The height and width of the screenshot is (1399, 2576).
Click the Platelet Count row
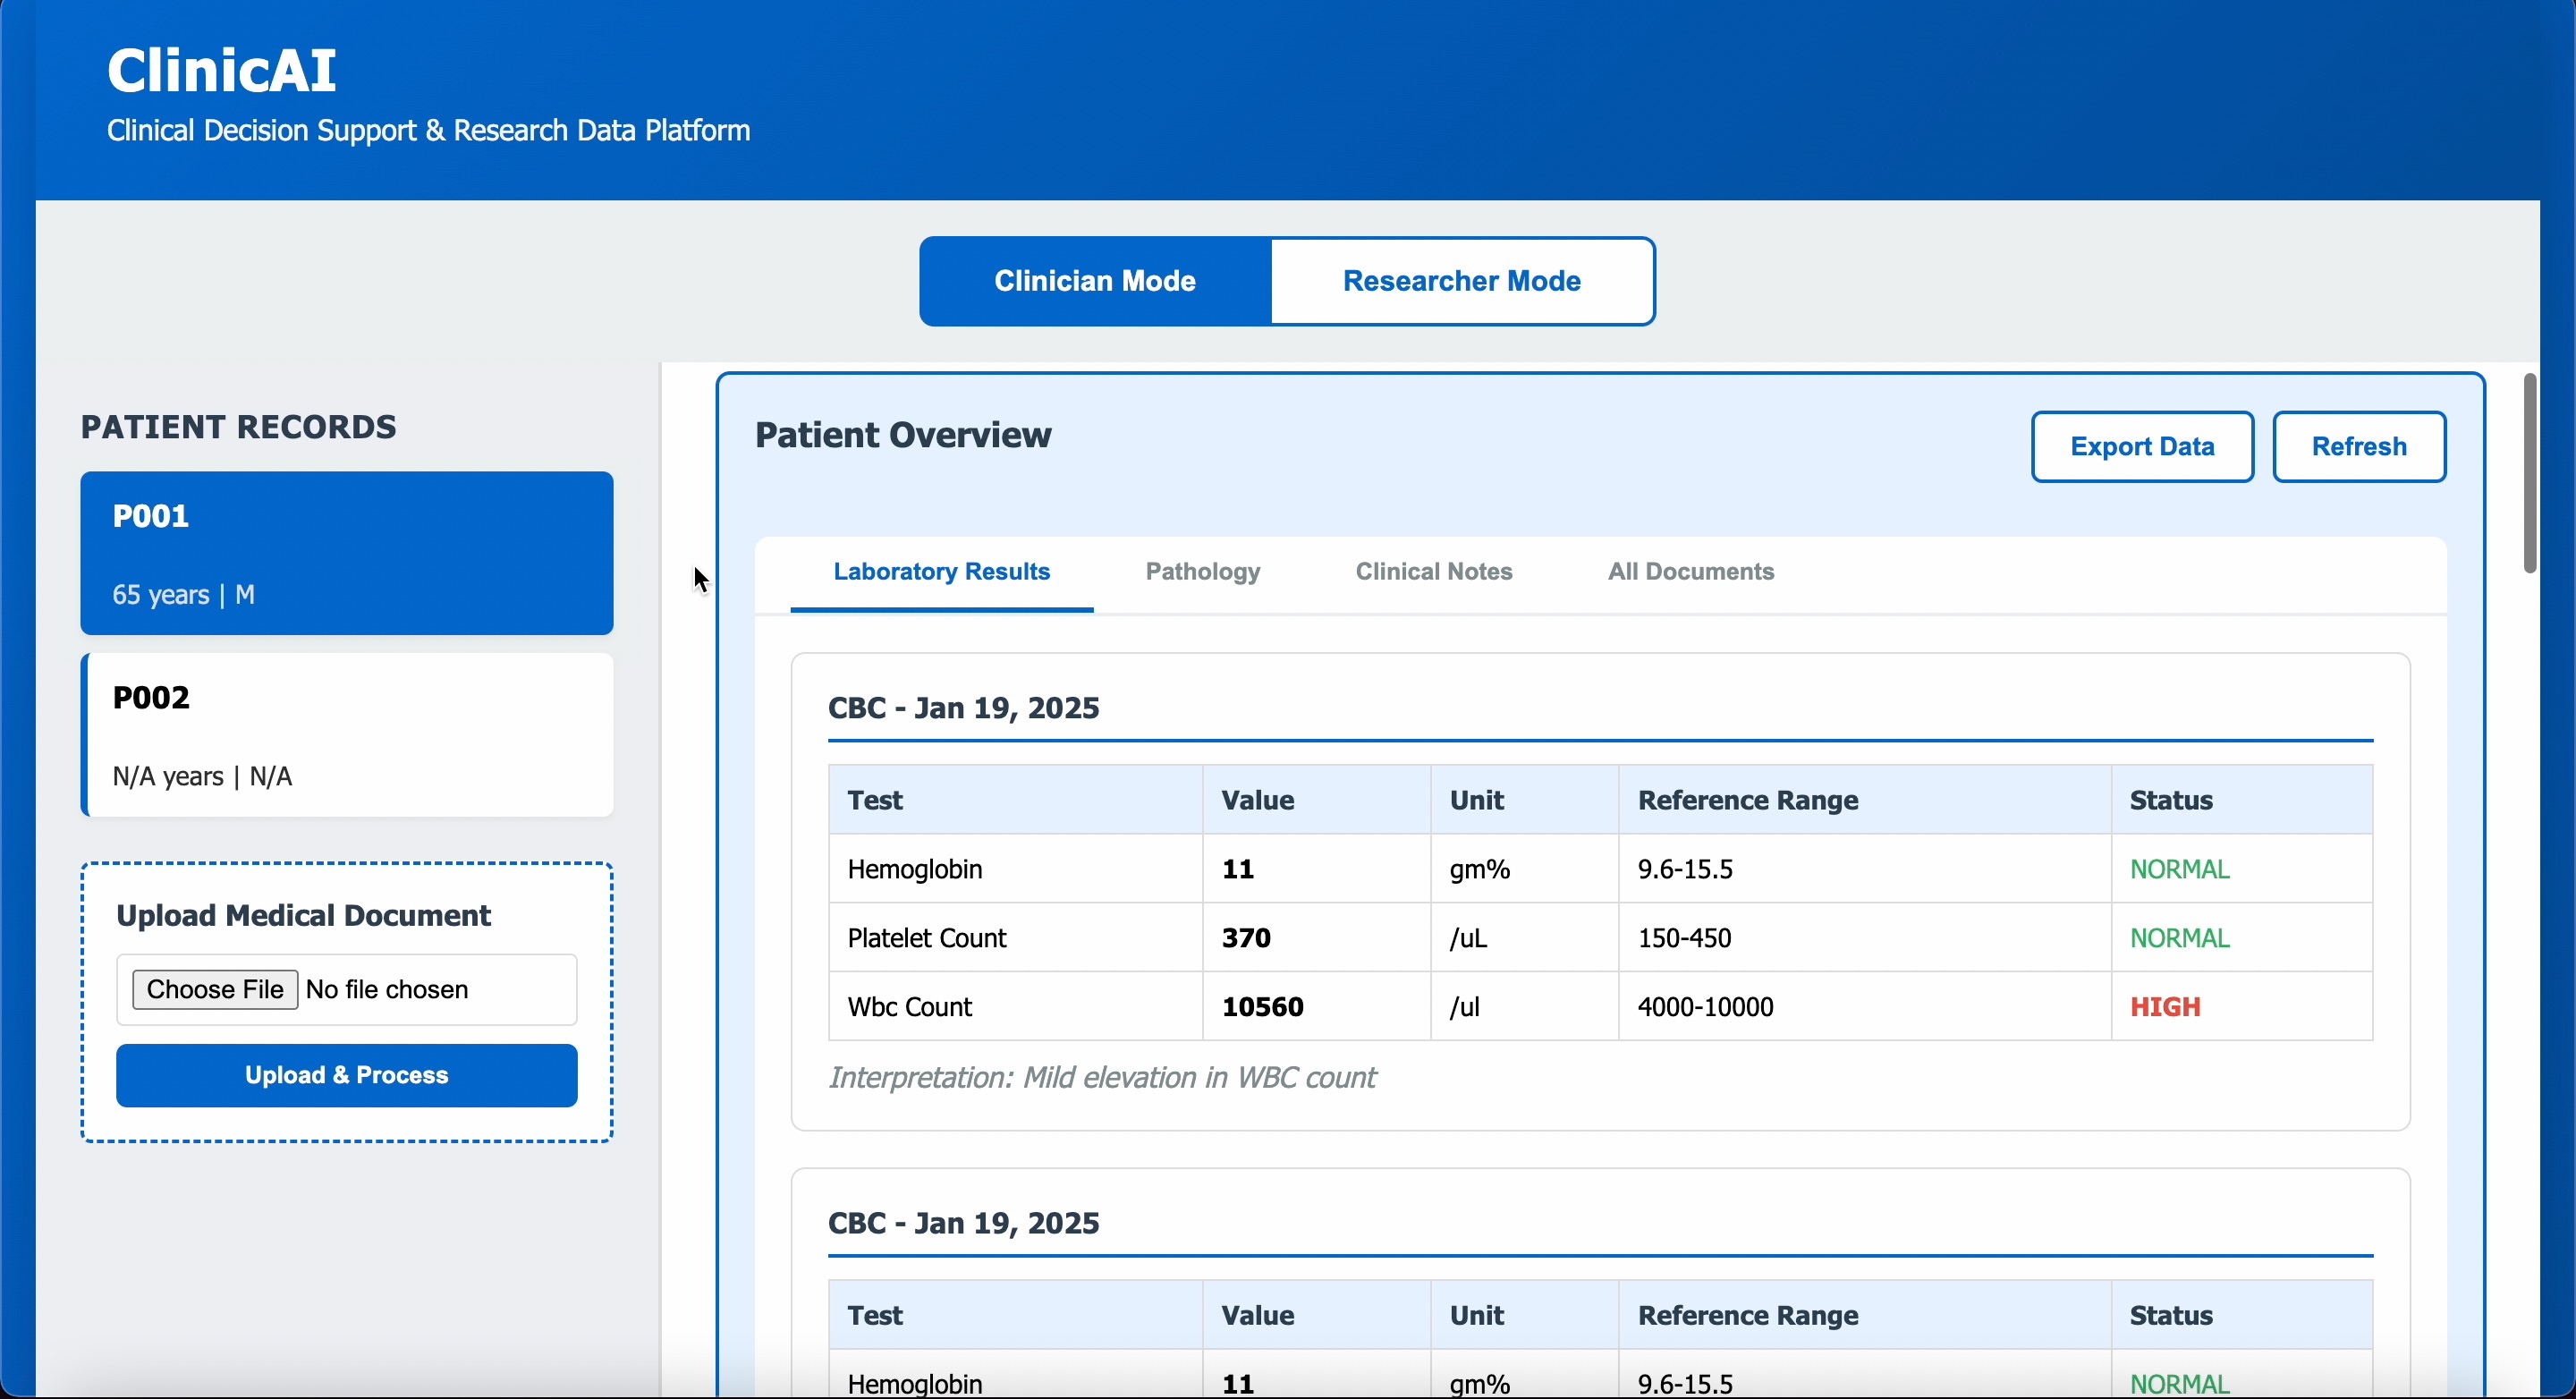926,938
